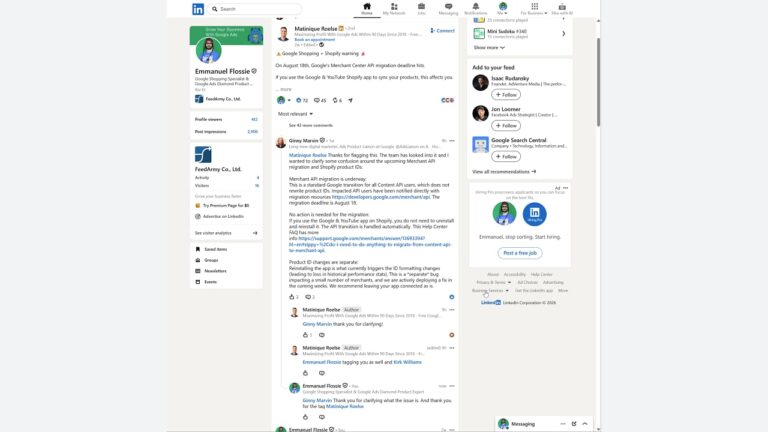
Task: Reply to Matinique's 'thank you for clarifying' comment
Action: pyautogui.click(x=322, y=335)
